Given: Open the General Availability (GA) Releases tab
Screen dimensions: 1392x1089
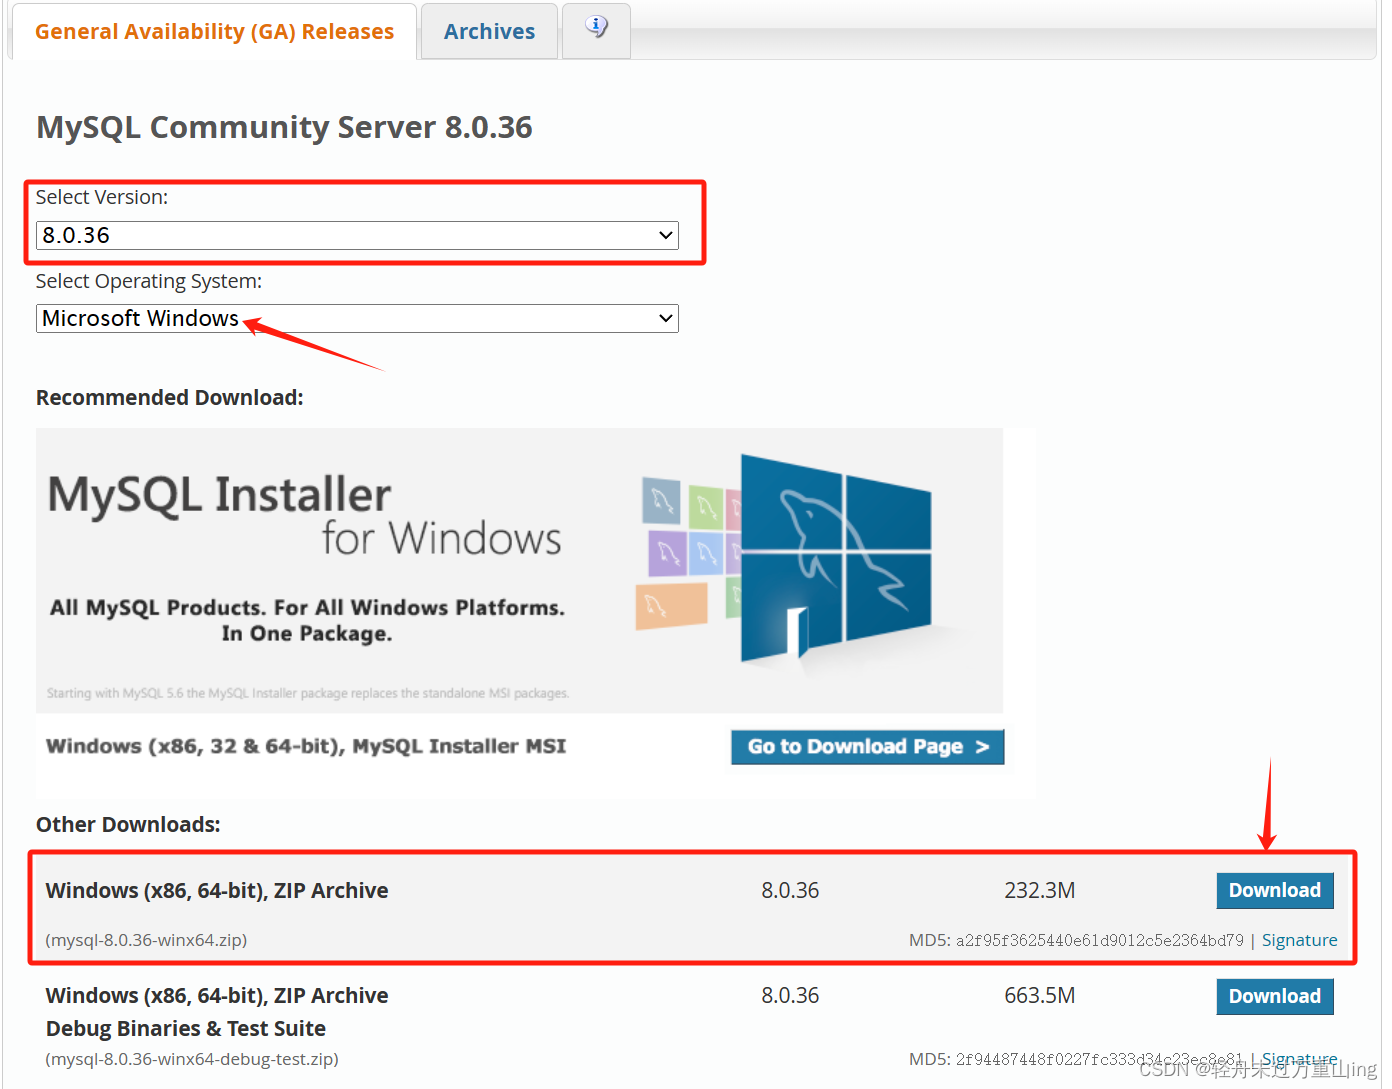Looking at the screenshot, I should click(214, 32).
